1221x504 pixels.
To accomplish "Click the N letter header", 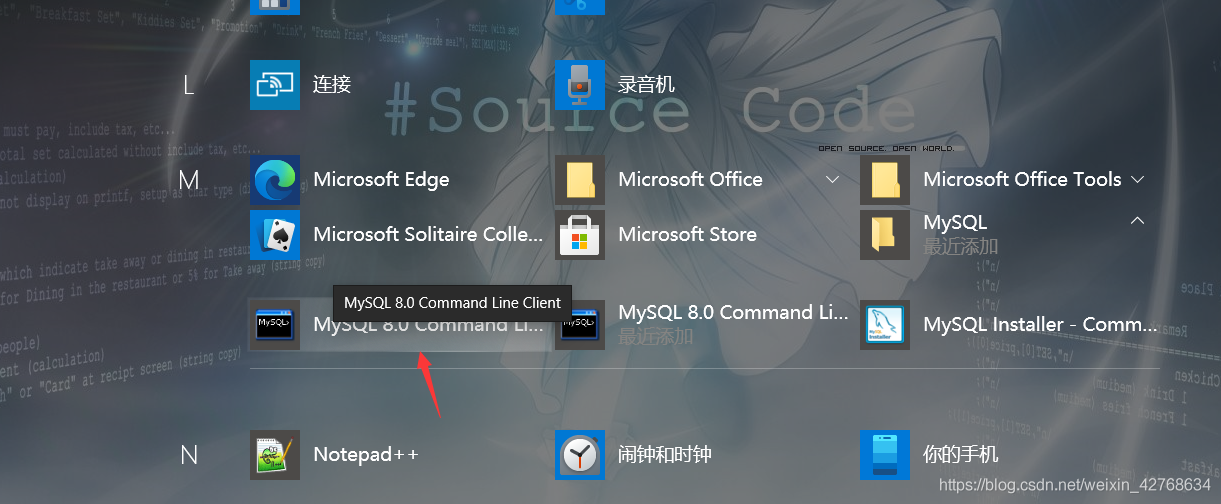I will [x=189, y=456].
